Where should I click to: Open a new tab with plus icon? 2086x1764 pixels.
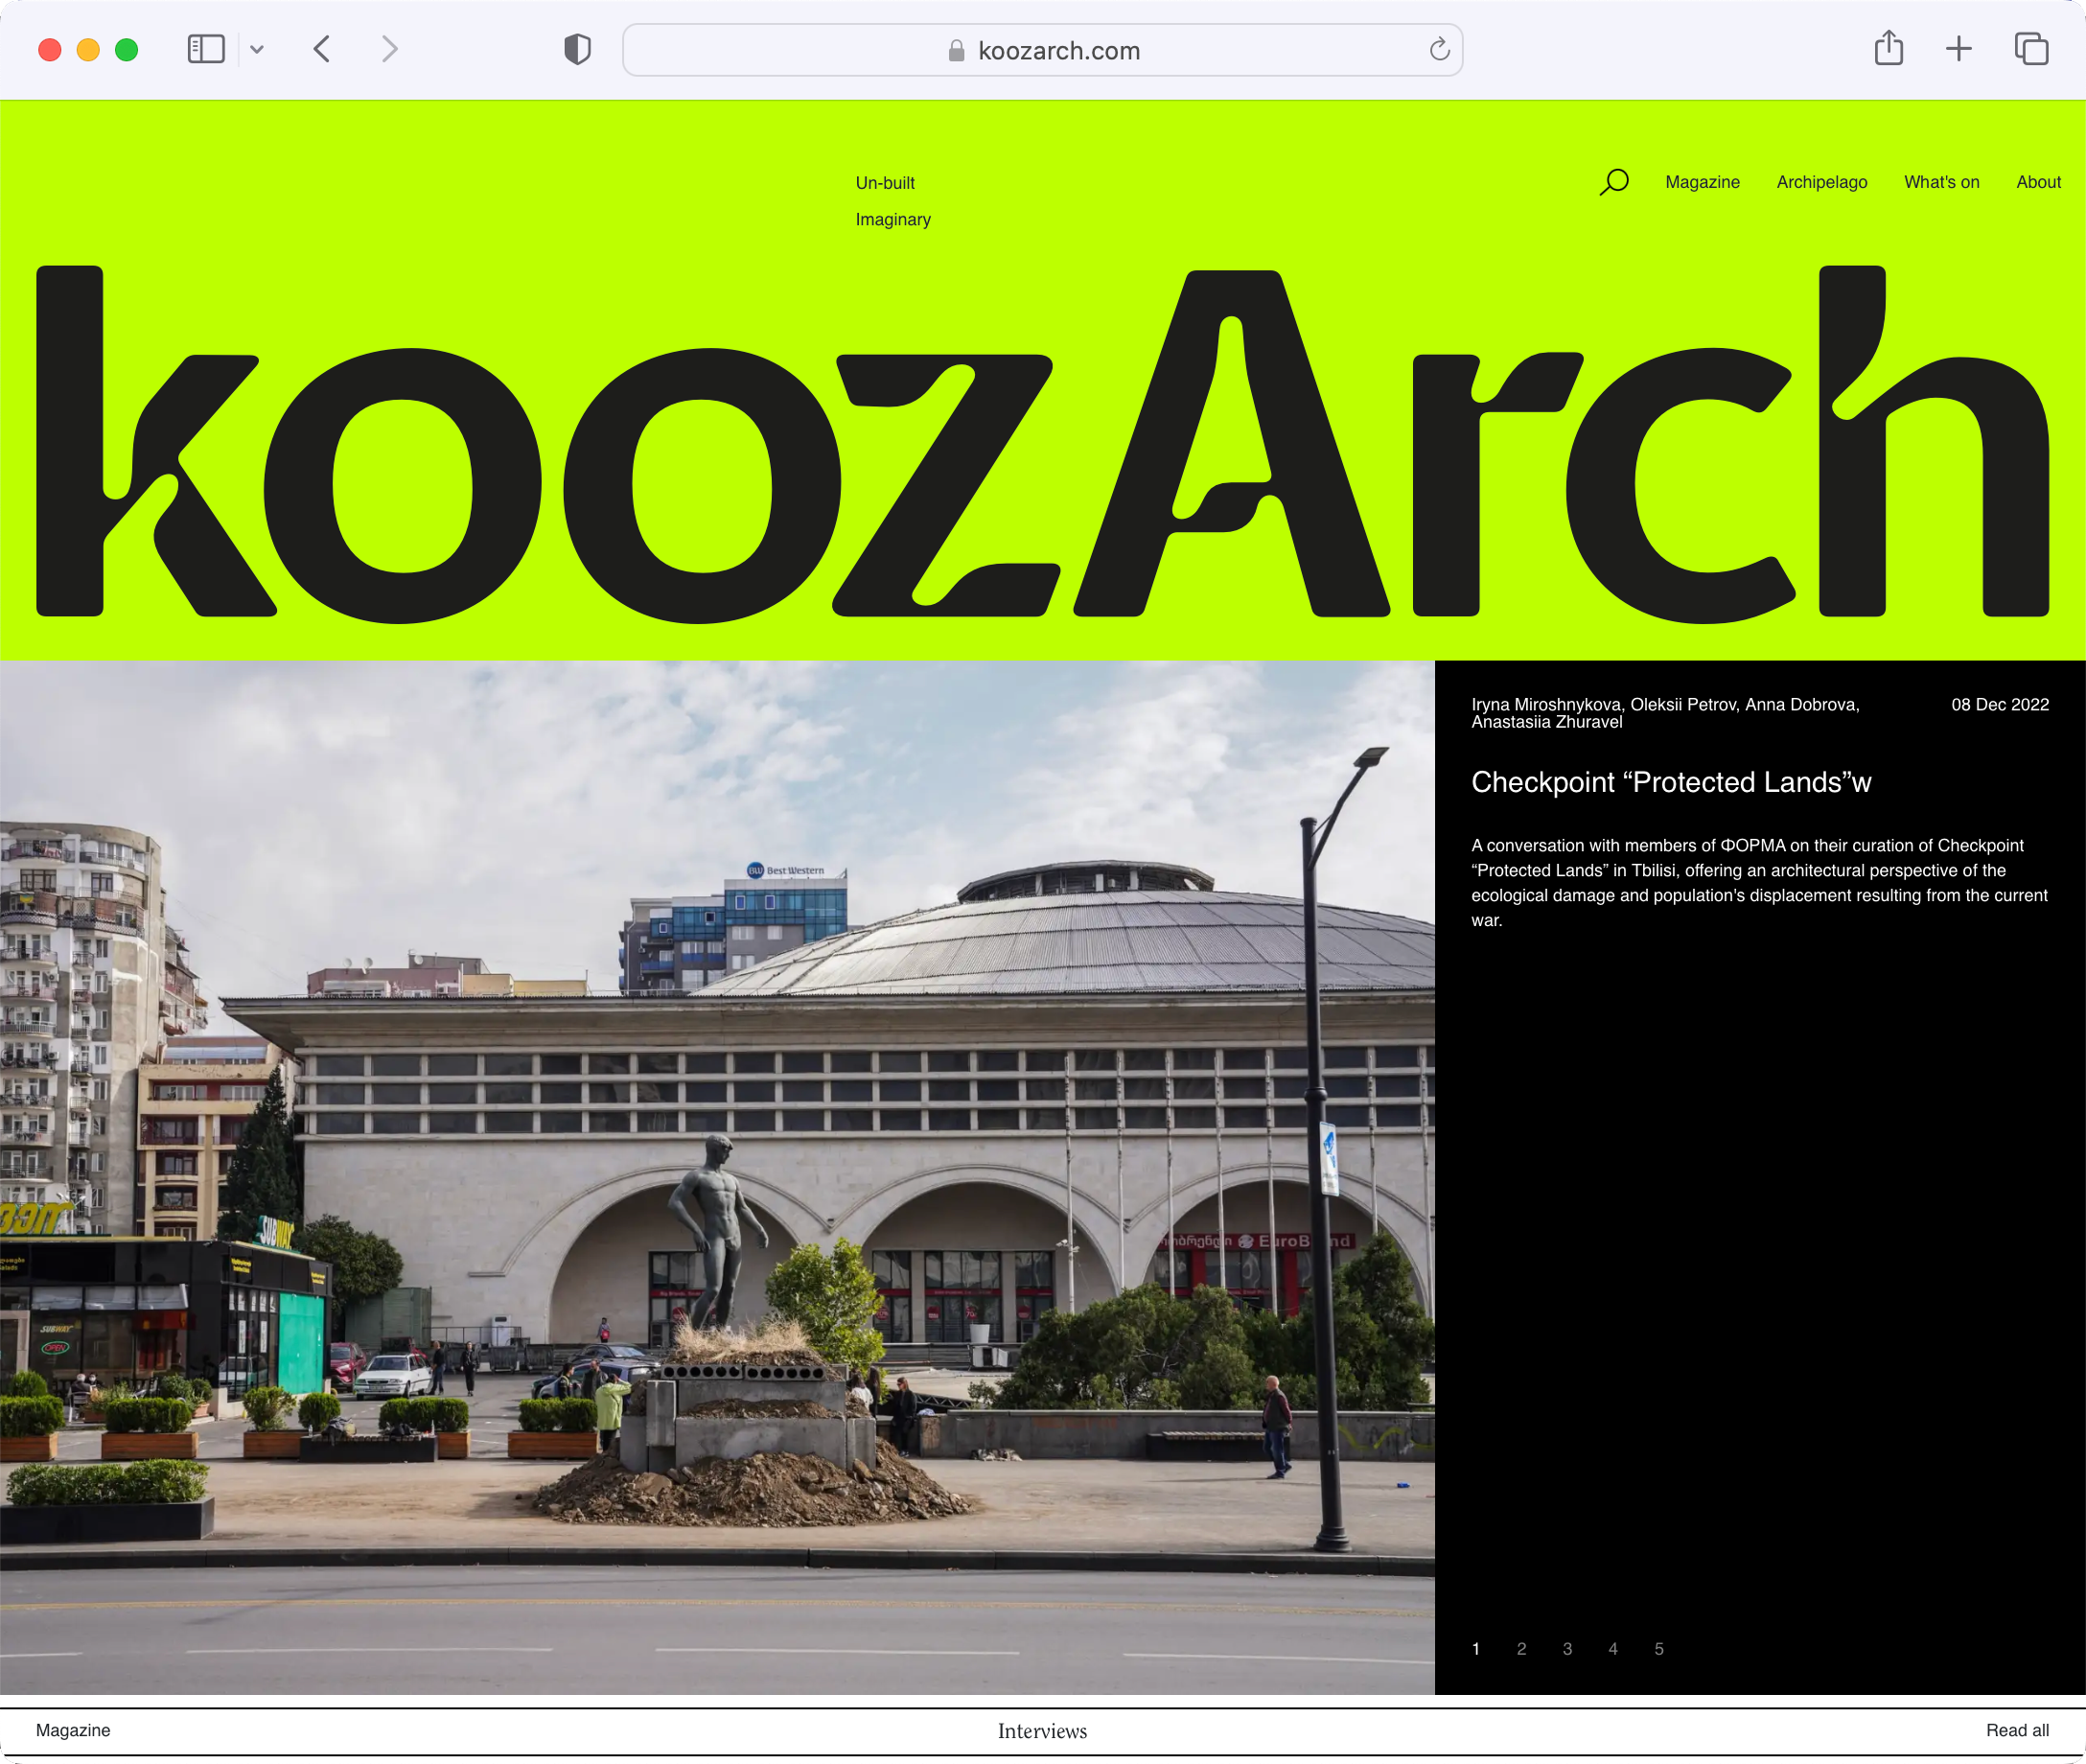(1958, 49)
